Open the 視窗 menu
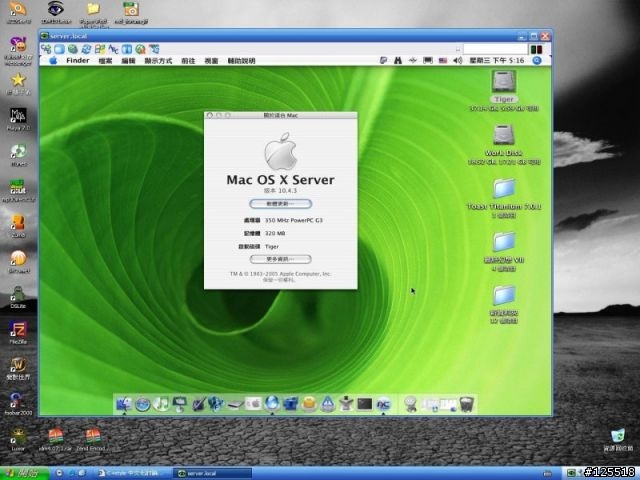640x480 pixels. (x=211, y=61)
